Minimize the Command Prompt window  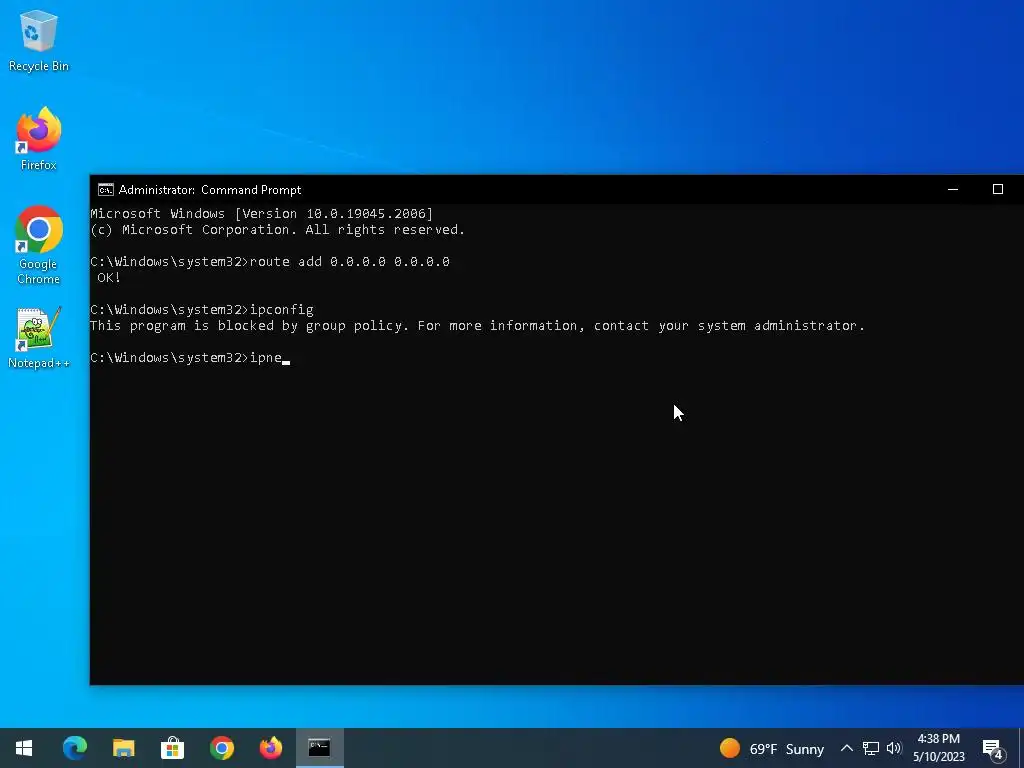pyautogui.click(x=953, y=189)
